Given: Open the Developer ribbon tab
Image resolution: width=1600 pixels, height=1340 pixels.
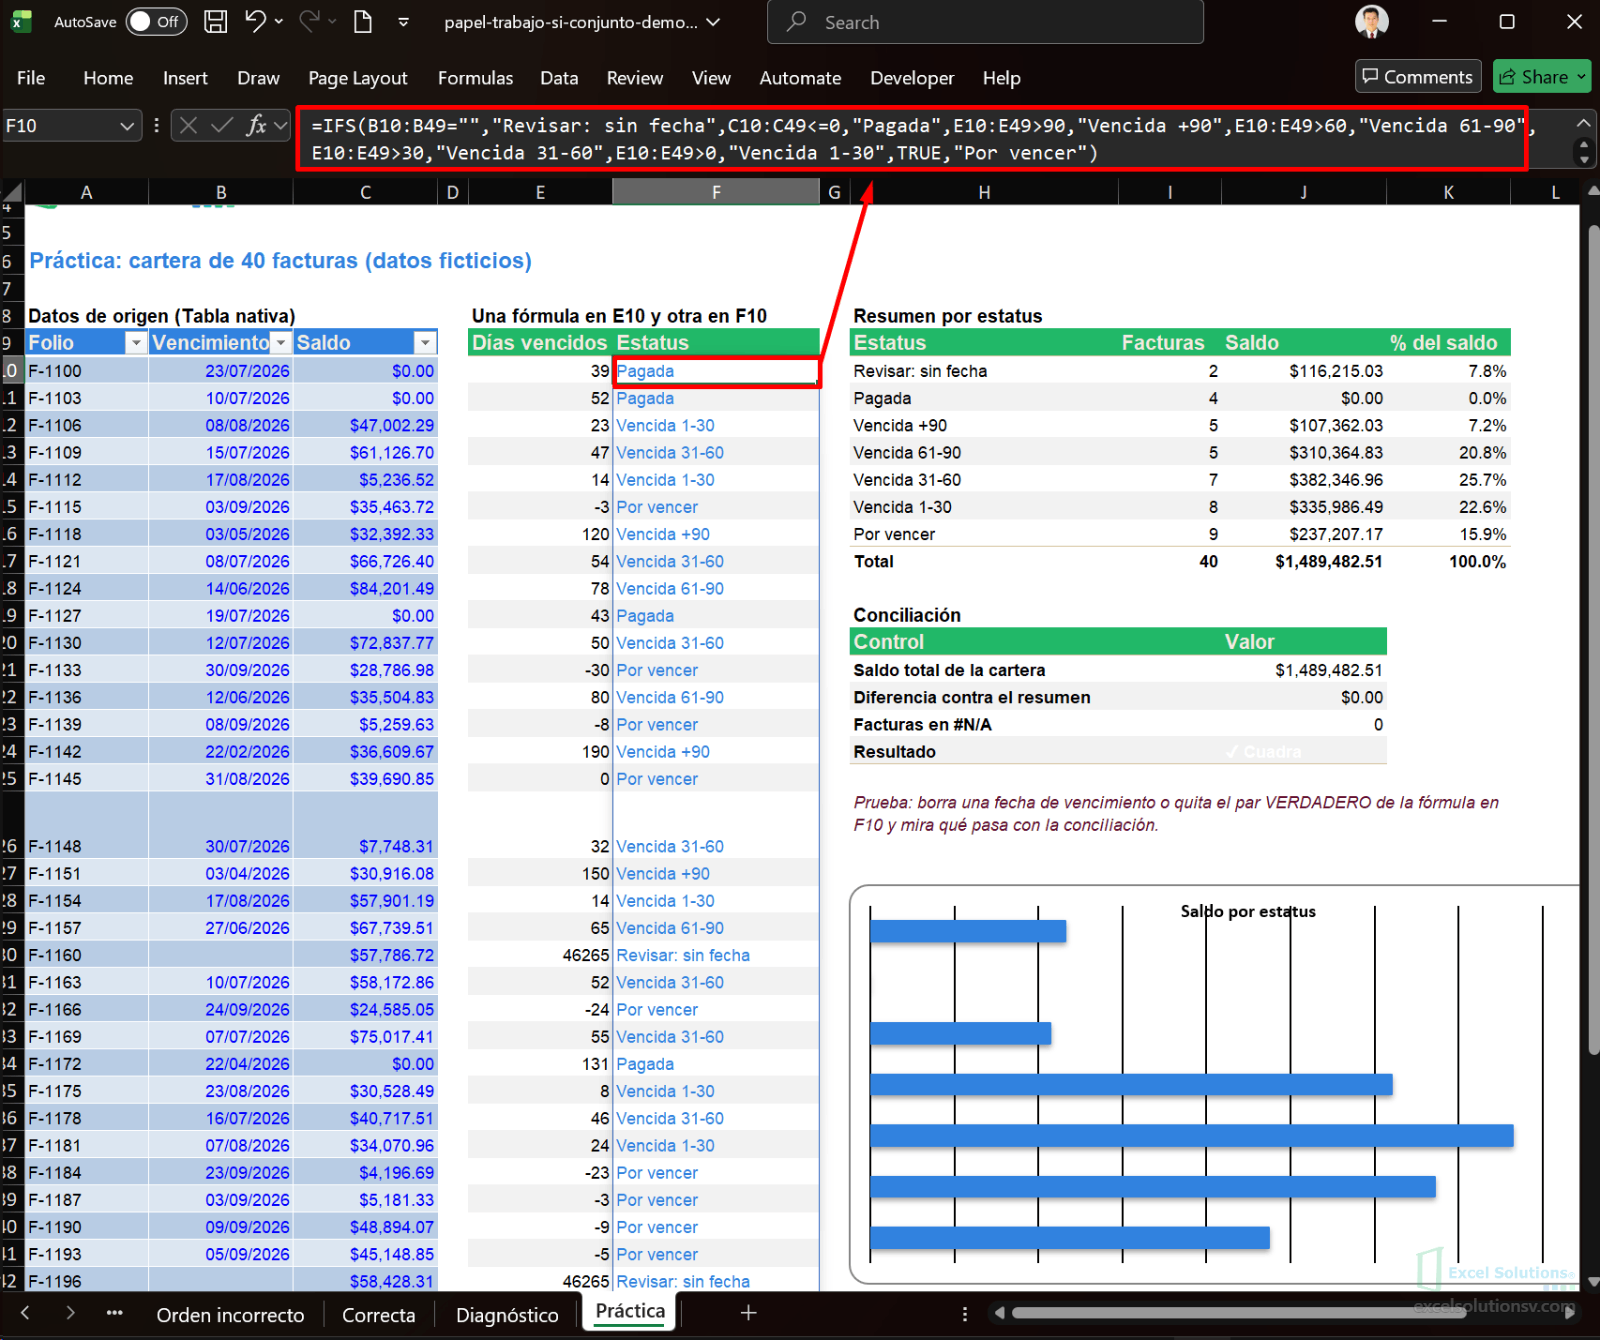Looking at the screenshot, I should [912, 78].
